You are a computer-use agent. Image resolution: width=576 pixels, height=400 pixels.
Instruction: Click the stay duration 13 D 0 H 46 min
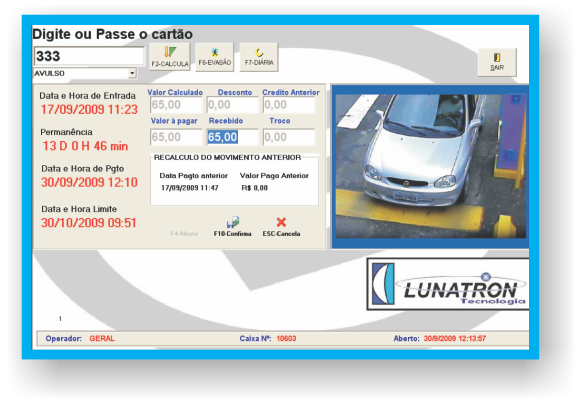pos(85,146)
